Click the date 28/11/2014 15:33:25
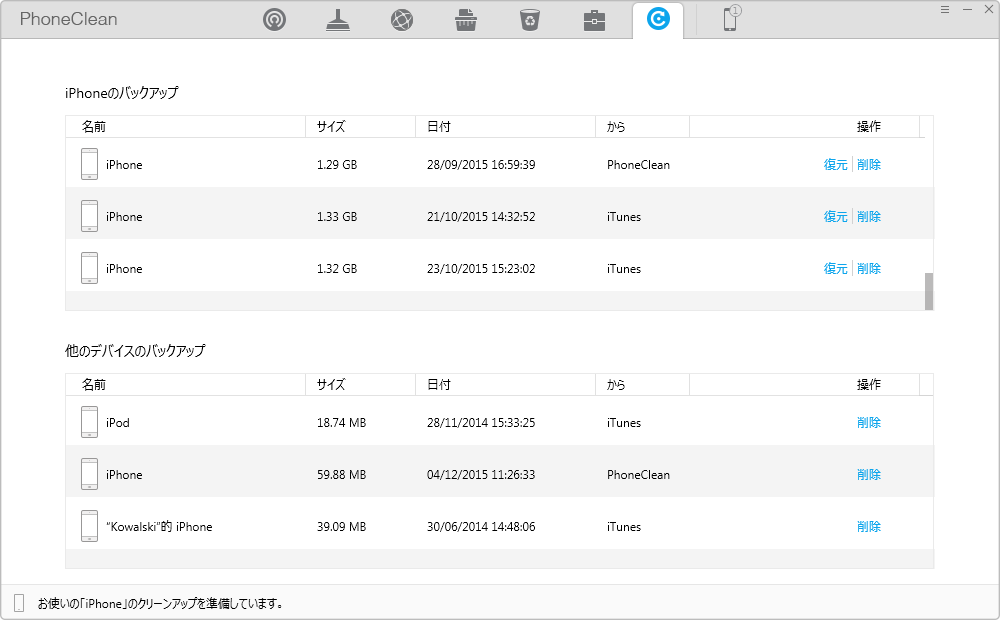This screenshot has height=620, width=1000. [x=481, y=423]
